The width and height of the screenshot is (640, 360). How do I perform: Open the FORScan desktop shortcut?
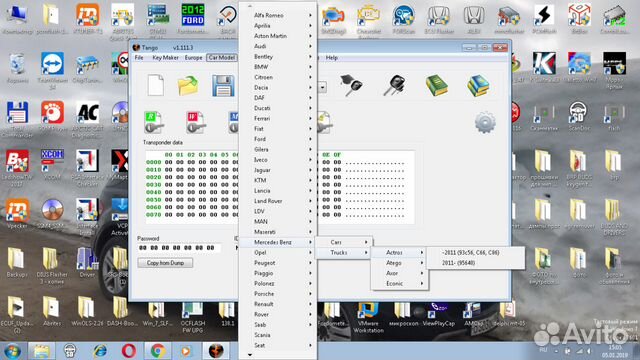404,19
